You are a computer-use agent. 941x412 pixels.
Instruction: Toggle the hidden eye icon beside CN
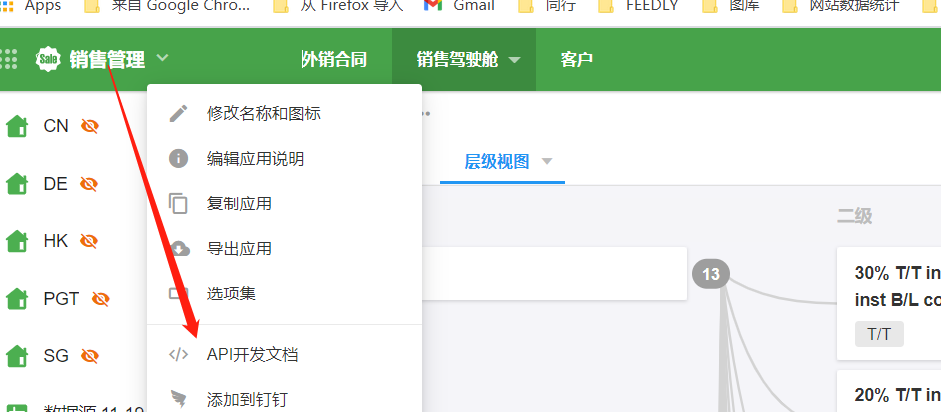click(90, 126)
